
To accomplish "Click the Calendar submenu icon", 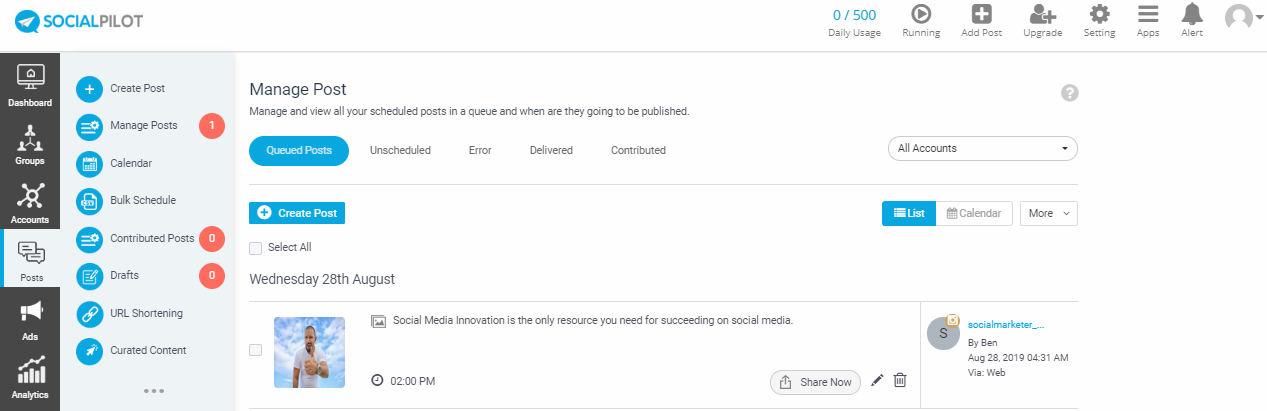I will [x=90, y=163].
